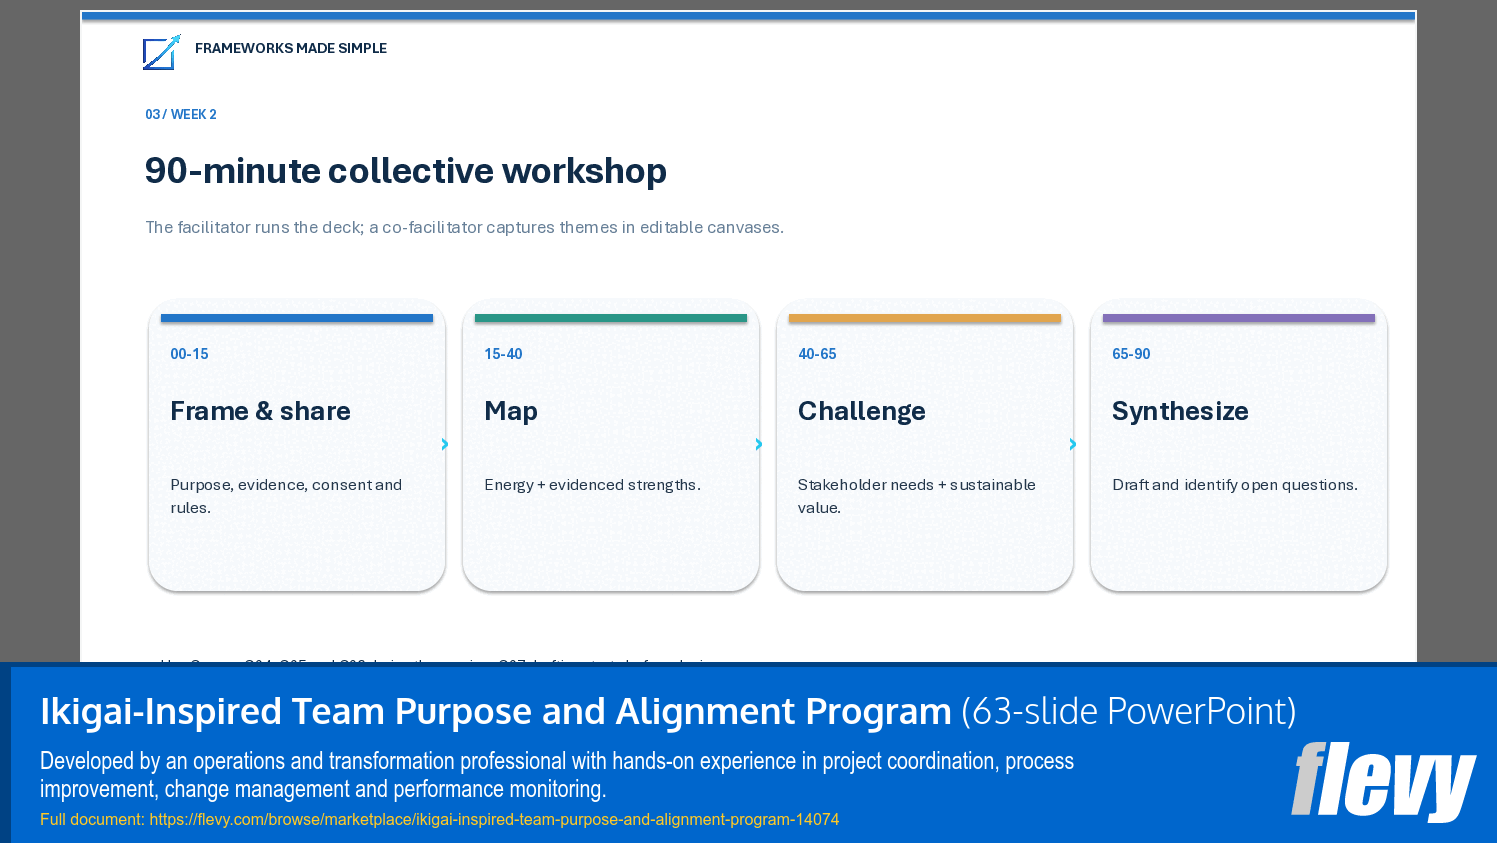
Task: Click 'Energy + evidenced strengths.' text
Action: pos(592,485)
